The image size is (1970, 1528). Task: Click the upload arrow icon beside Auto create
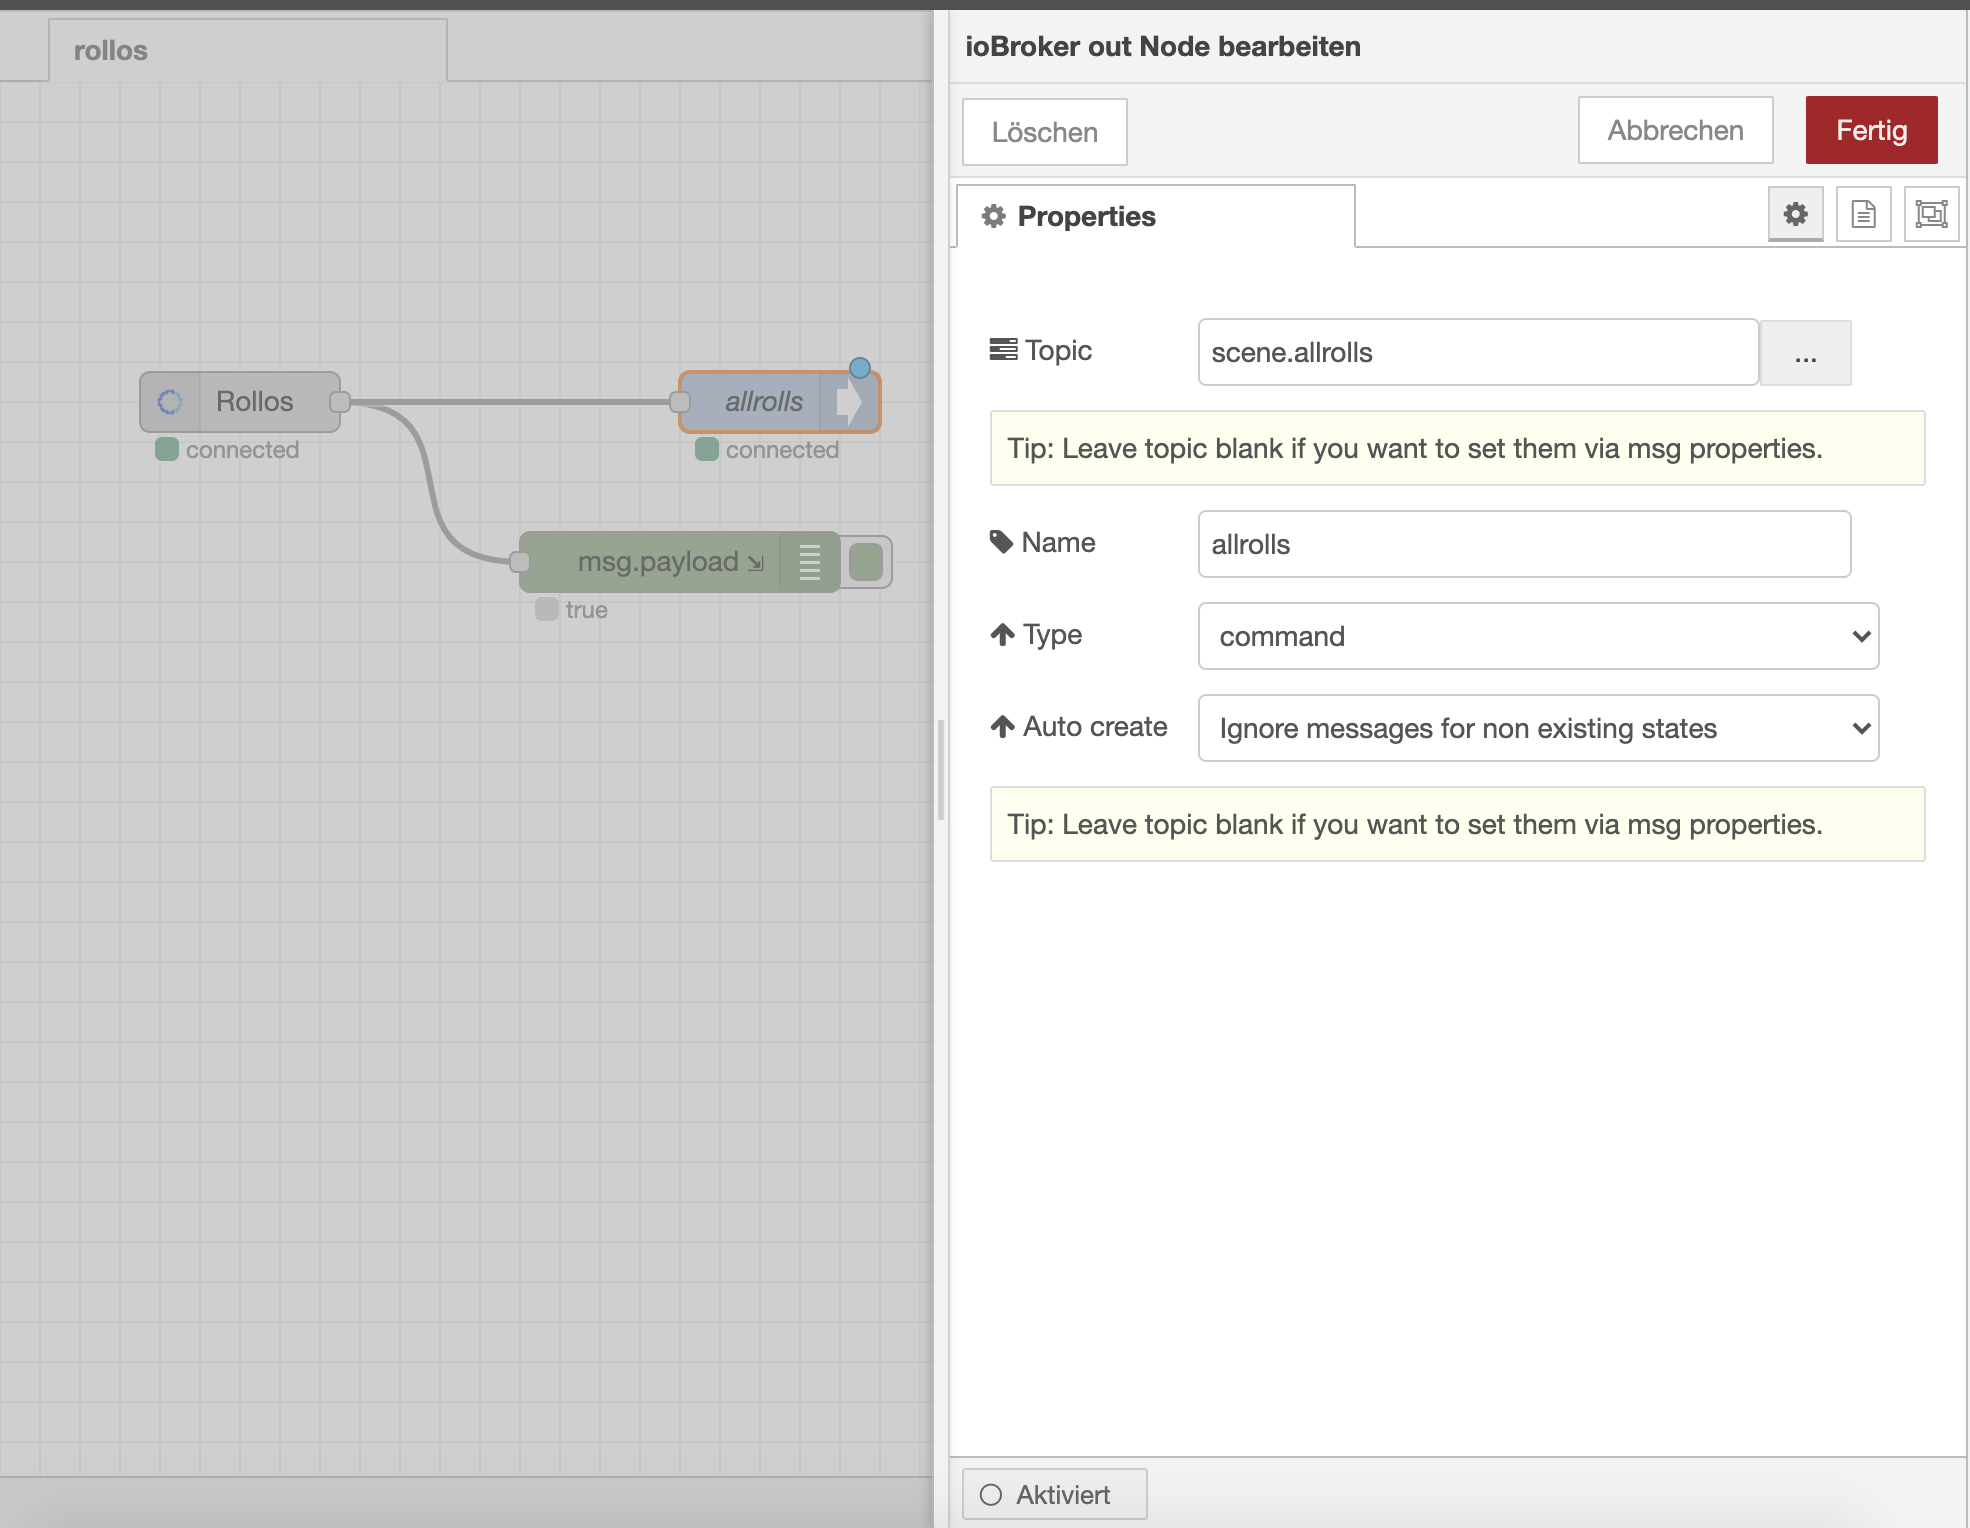click(1003, 726)
